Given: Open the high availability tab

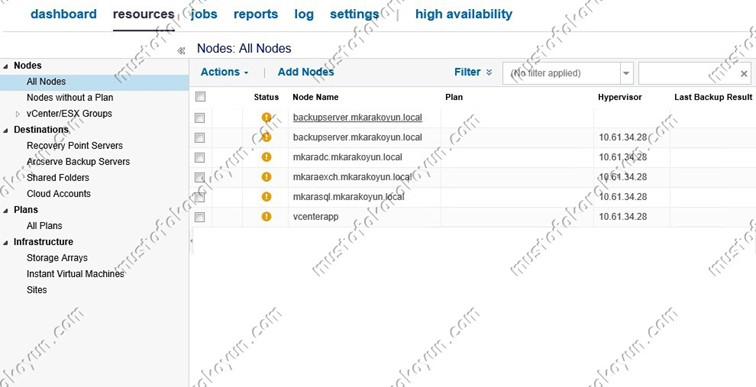Looking at the screenshot, I should point(464,14).
